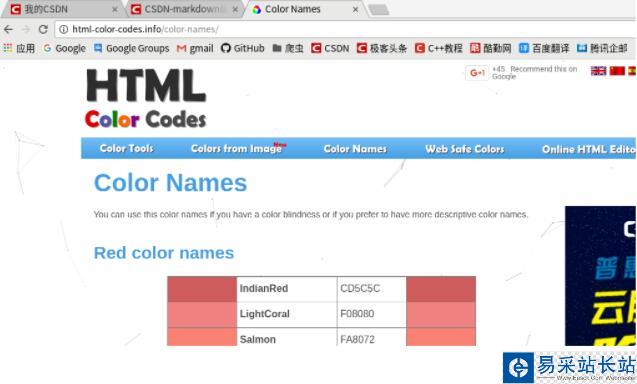The width and height of the screenshot is (637, 384).
Task: Click the Red color names heading
Action: click(x=164, y=253)
